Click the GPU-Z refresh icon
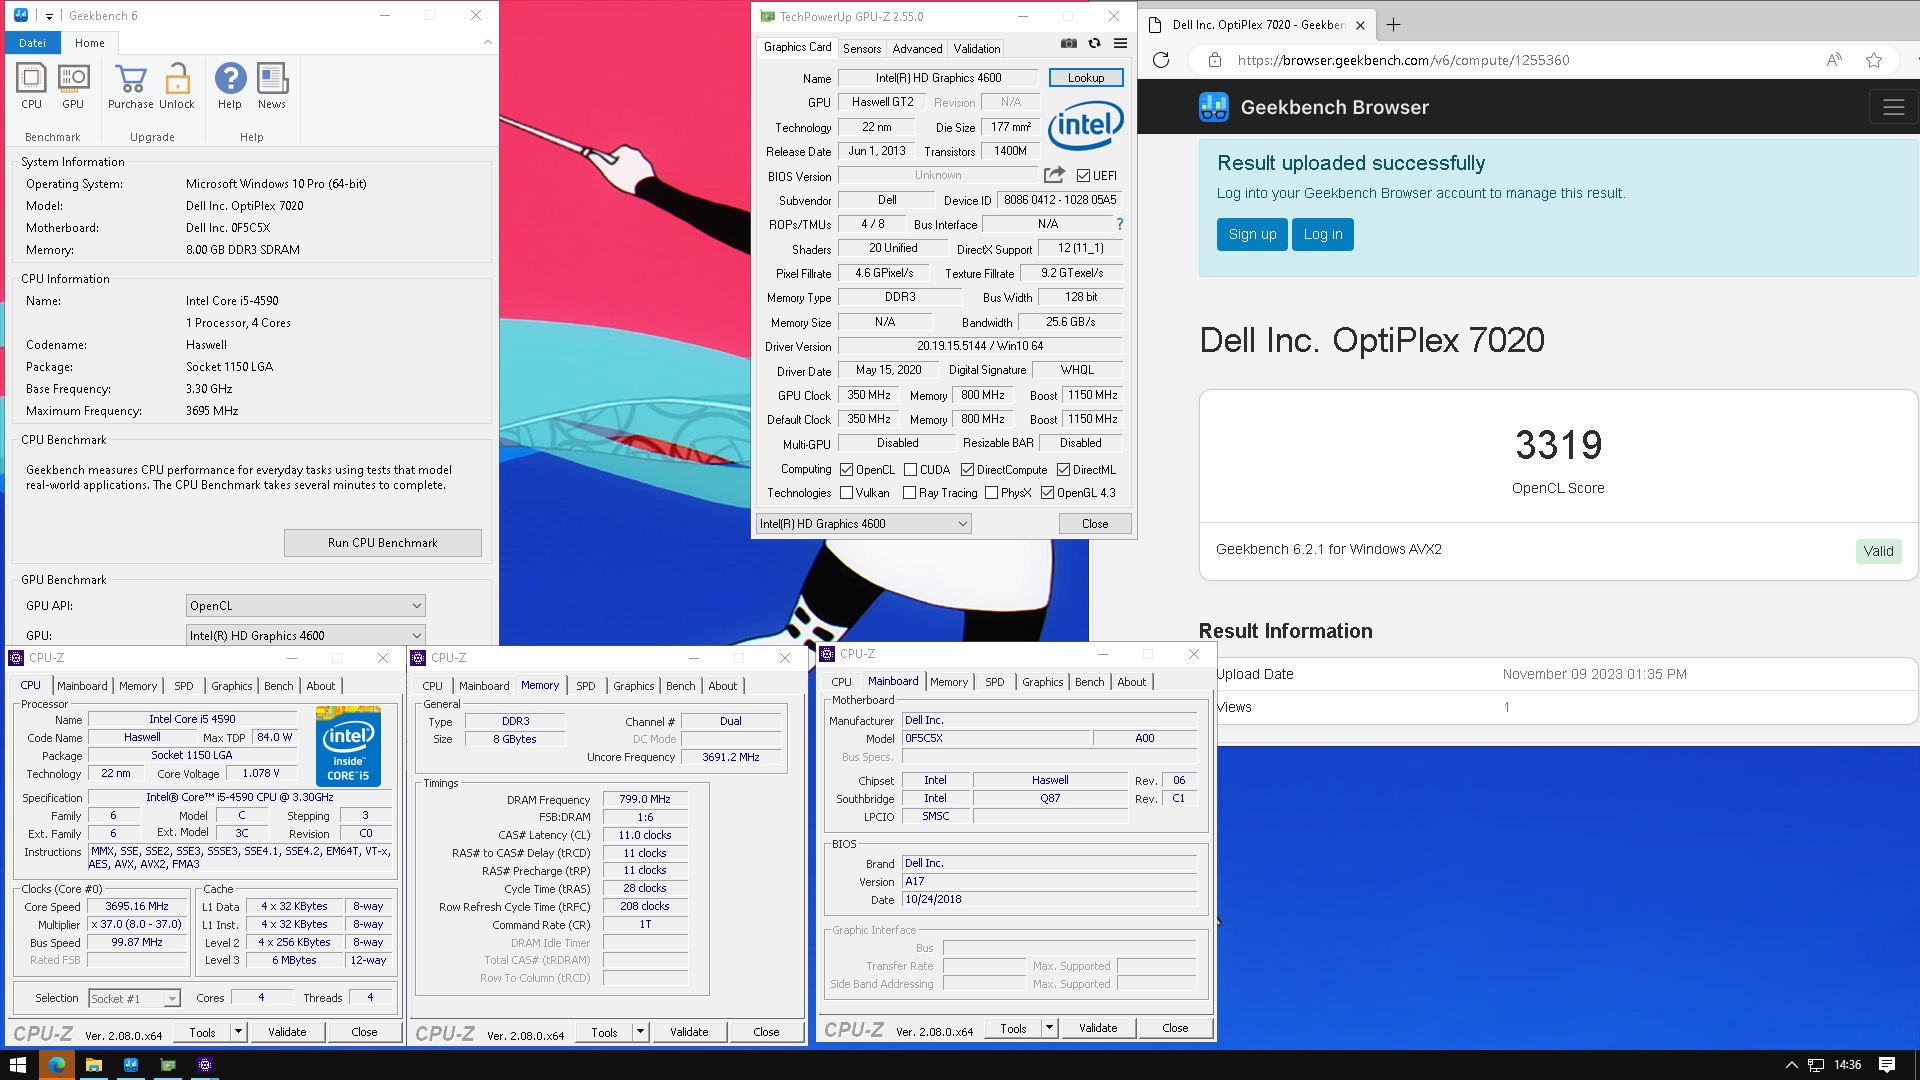This screenshot has width=1920, height=1080. click(1095, 43)
